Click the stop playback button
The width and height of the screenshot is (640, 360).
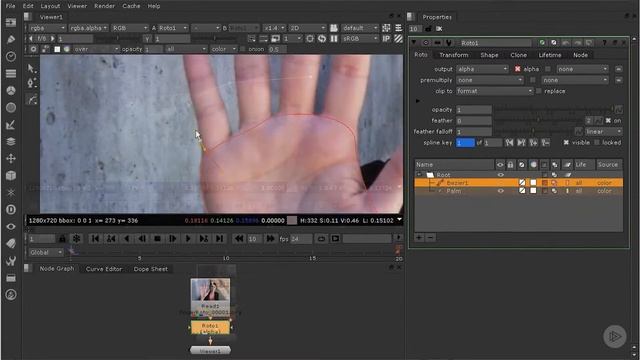[157, 238]
